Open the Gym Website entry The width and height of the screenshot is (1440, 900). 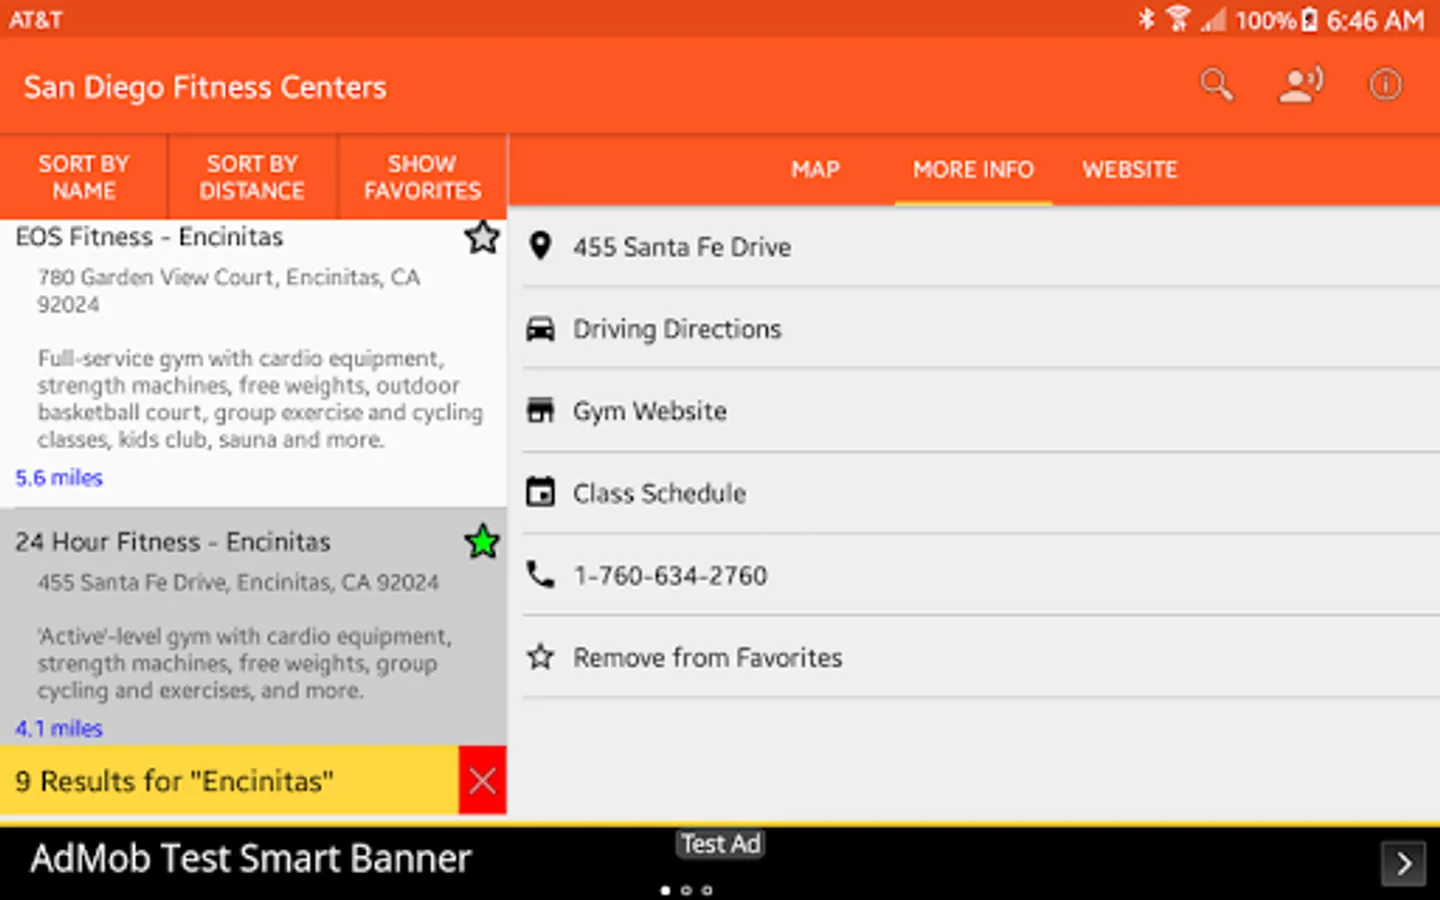tap(980, 411)
